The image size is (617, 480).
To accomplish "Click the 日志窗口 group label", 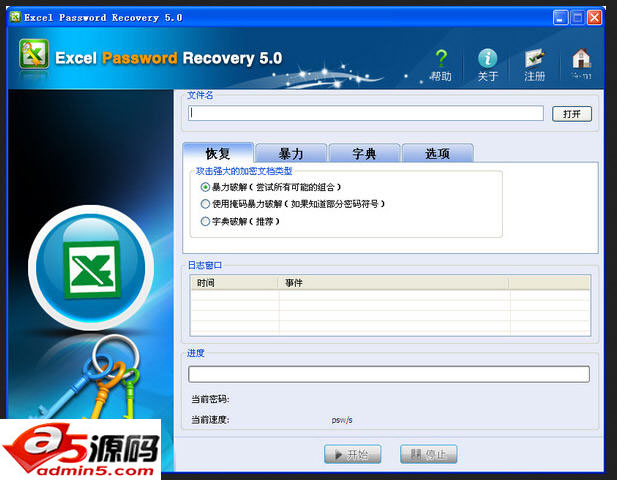I will [x=205, y=265].
